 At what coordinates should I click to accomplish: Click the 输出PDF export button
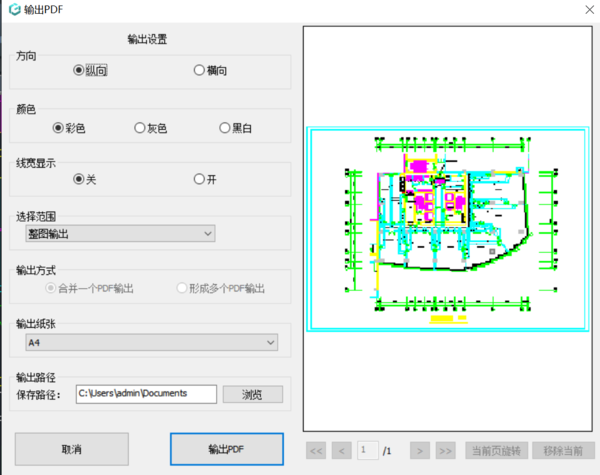[x=227, y=449]
